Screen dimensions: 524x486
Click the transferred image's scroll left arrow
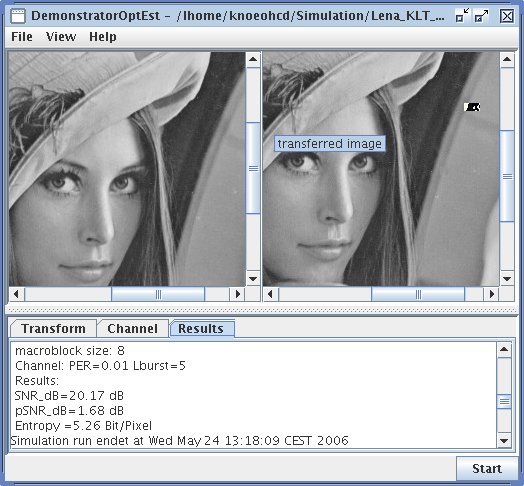pyautogui.click(x=271, y=294)
